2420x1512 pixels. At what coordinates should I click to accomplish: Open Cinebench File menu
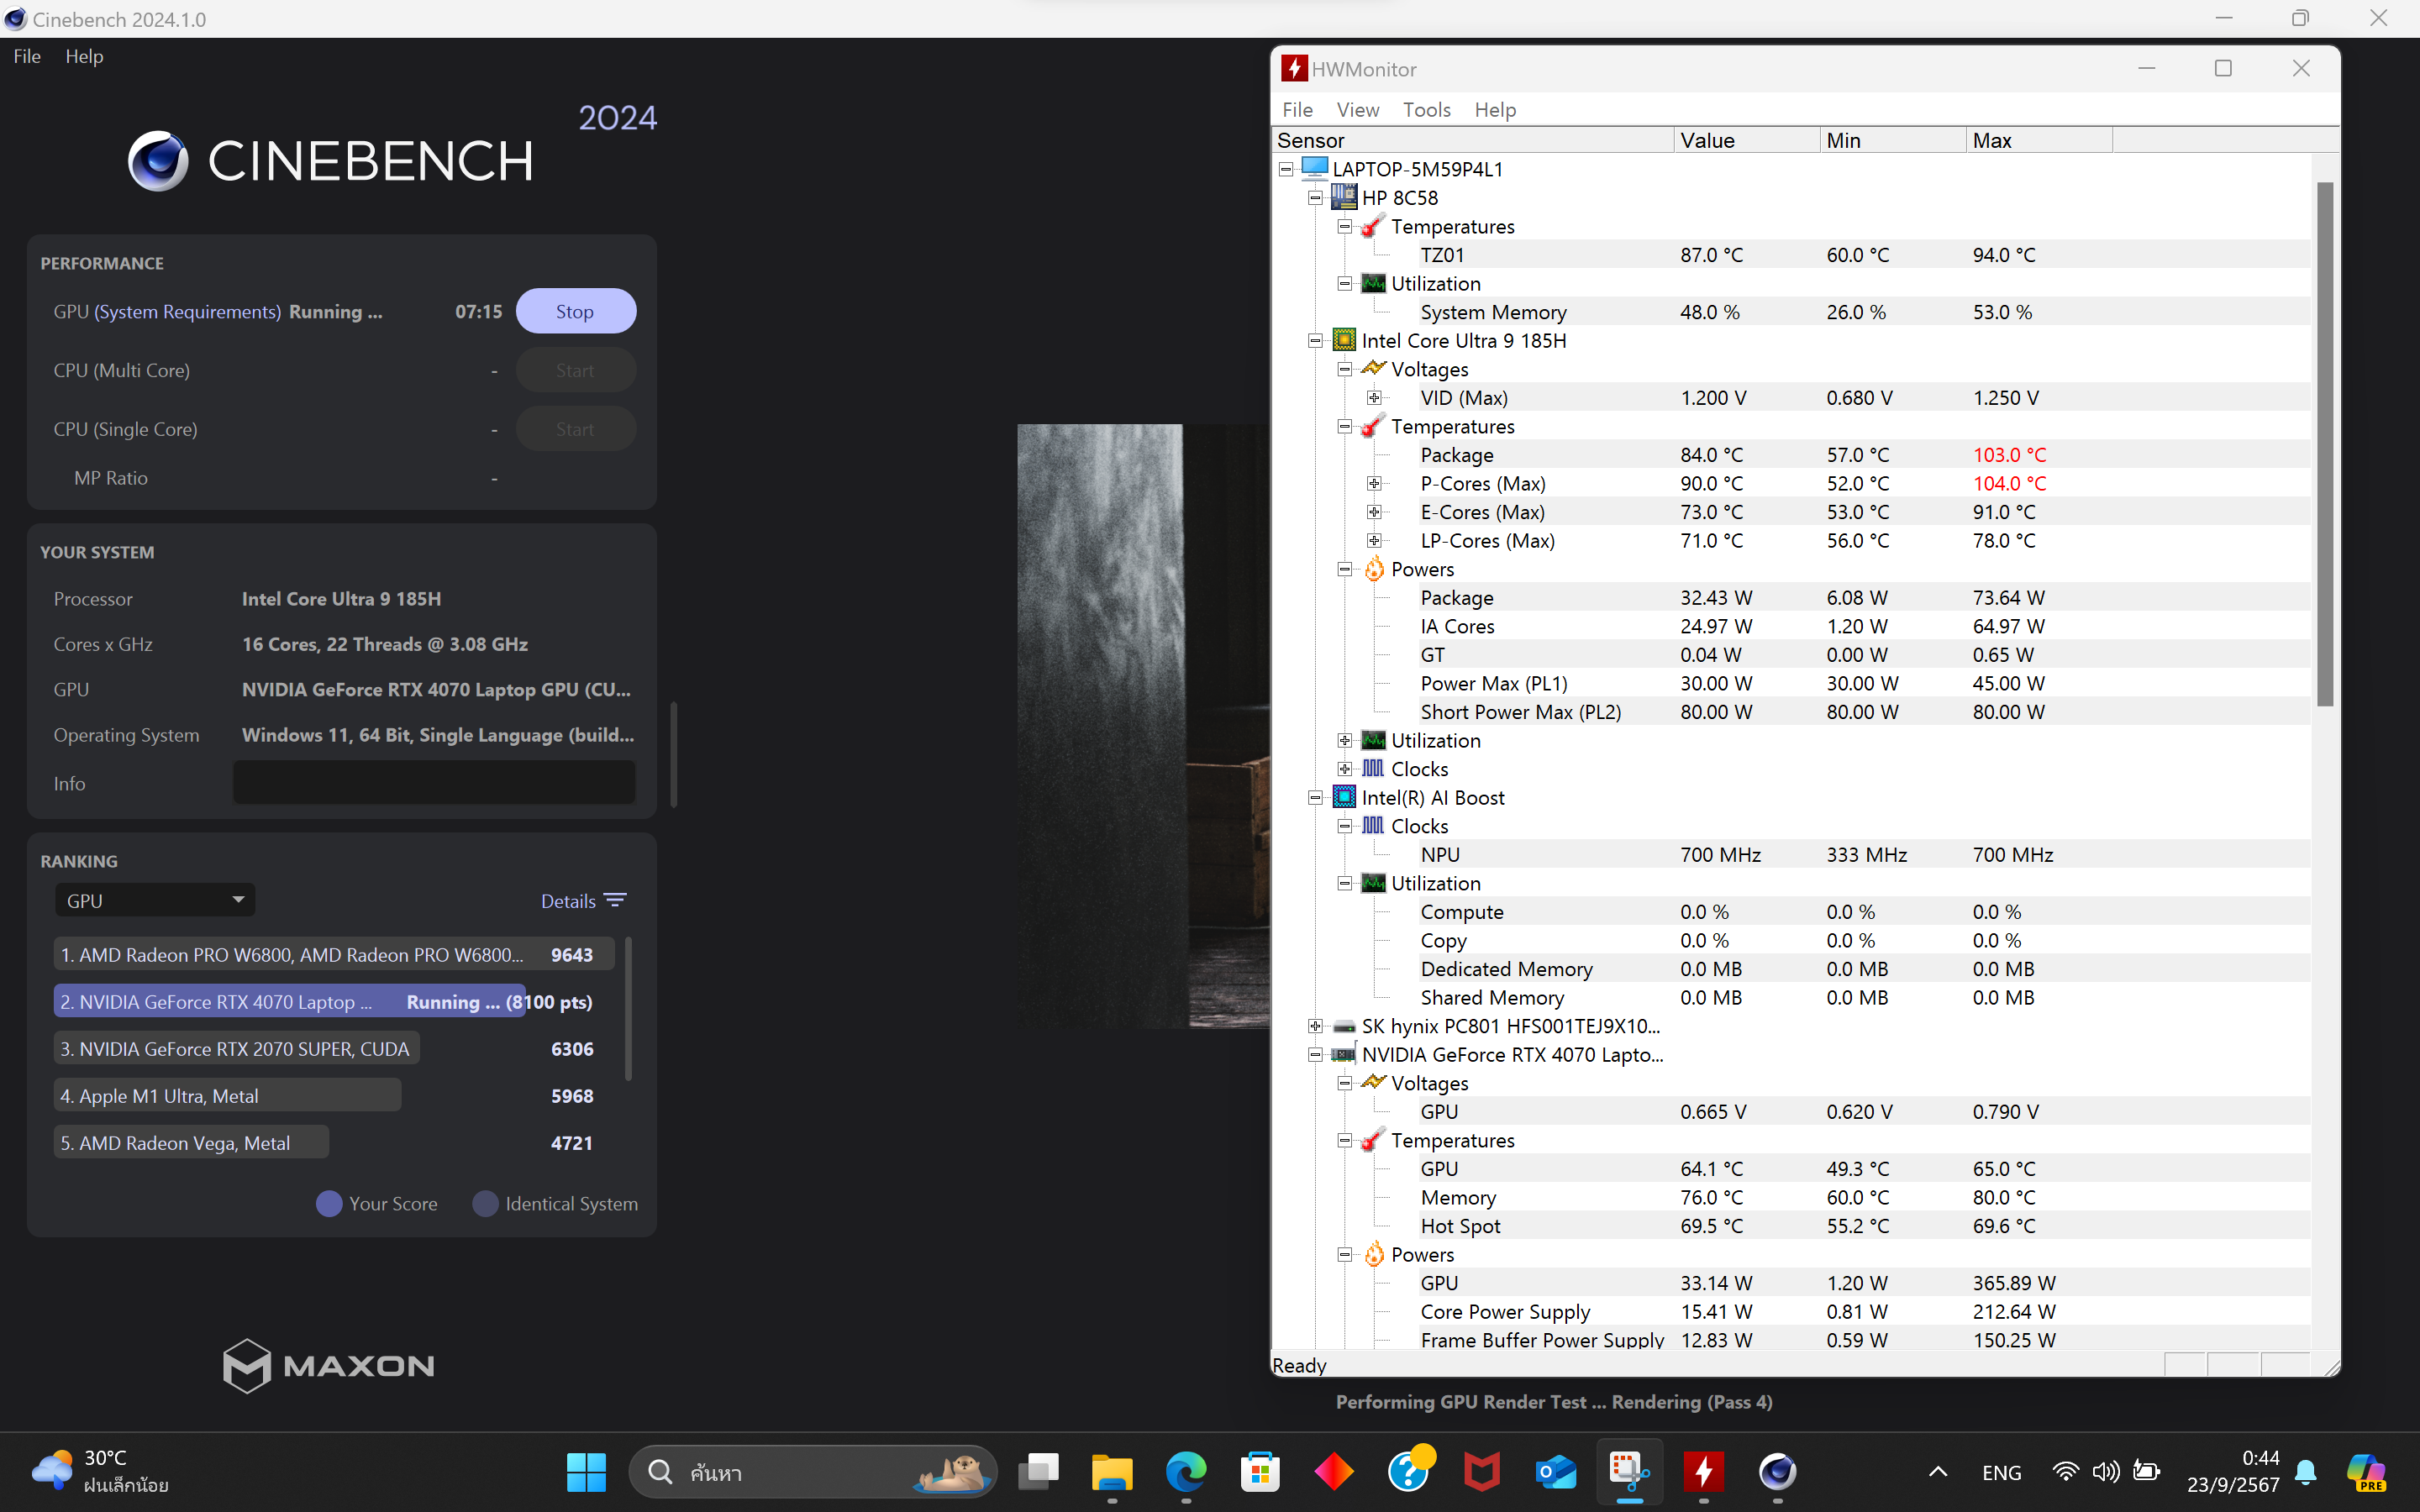pyautogui.click(x=27, y=56)
